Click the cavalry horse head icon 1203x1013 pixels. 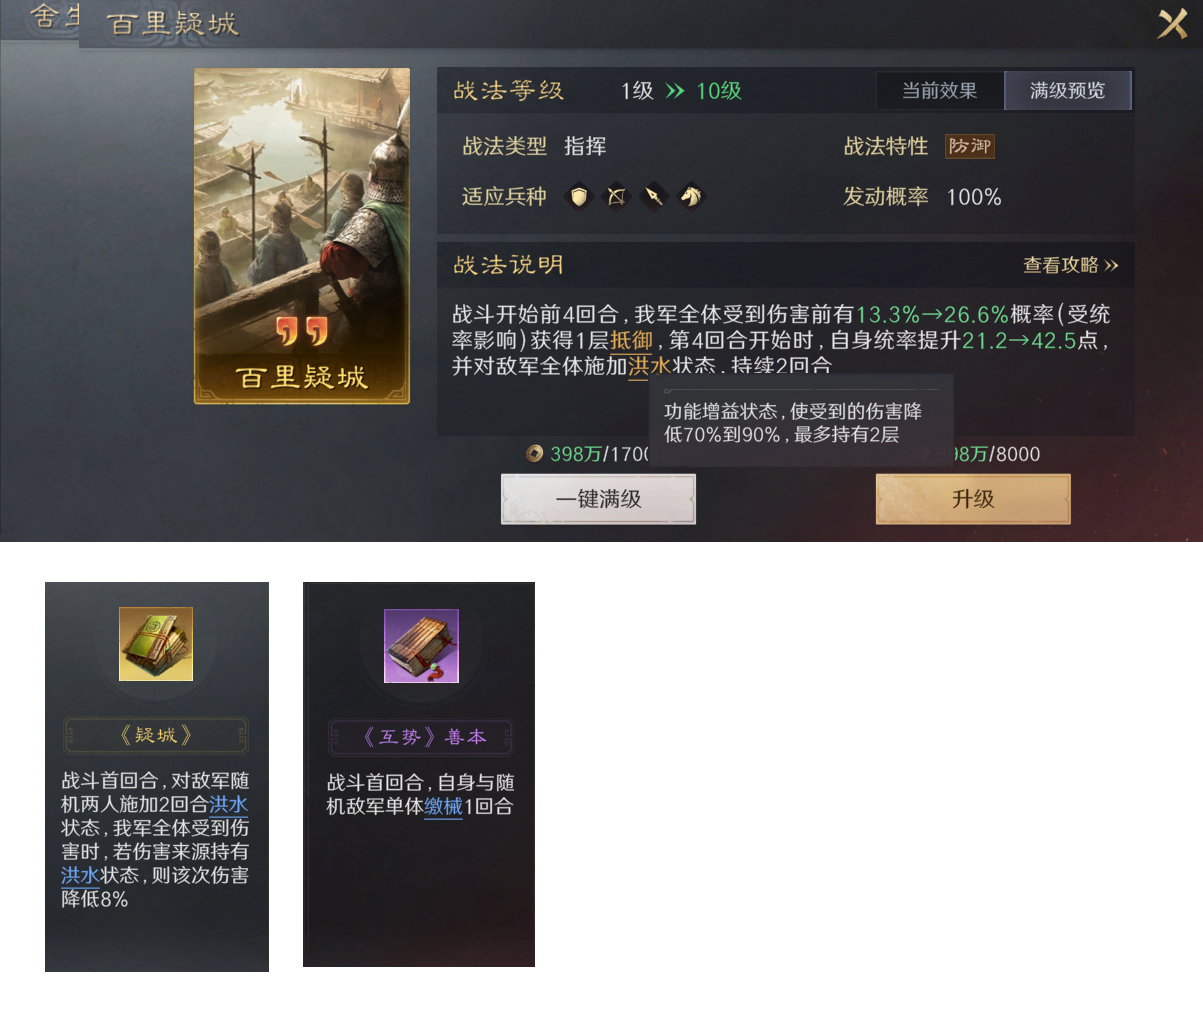click(690, 197)
